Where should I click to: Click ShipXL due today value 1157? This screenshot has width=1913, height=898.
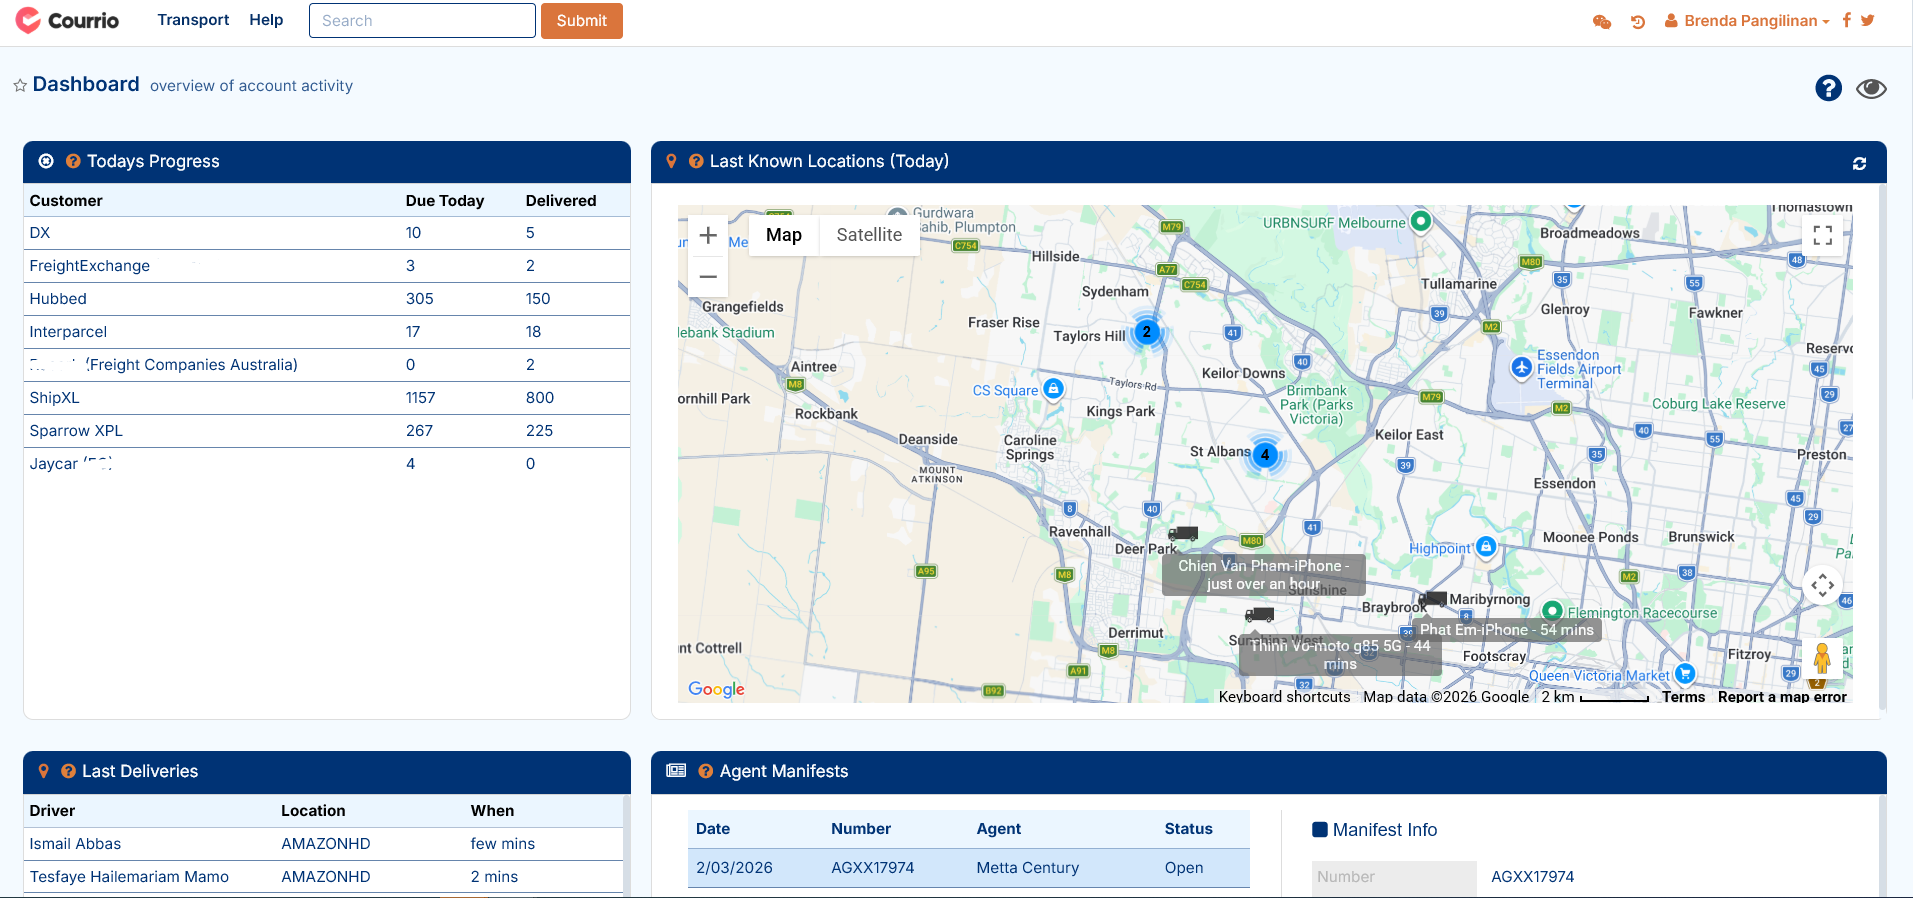pos(420,398)
